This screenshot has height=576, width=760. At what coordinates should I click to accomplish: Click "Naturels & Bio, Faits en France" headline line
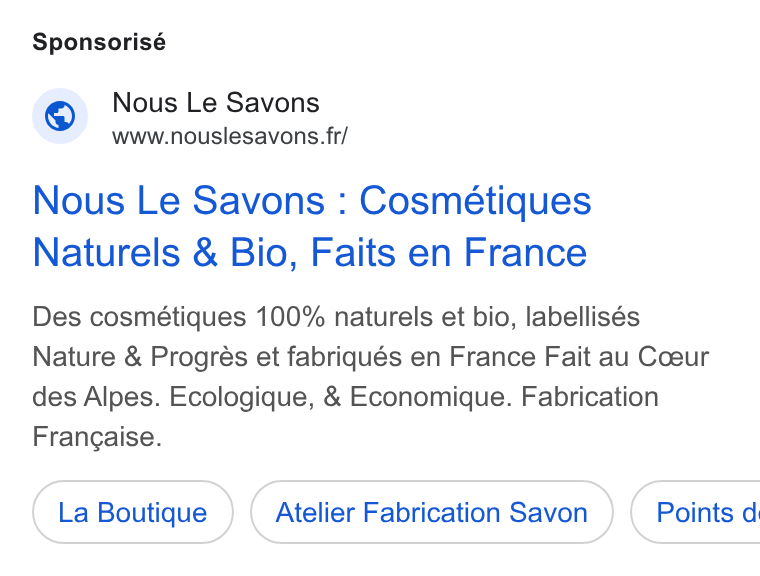coord(310,253)
